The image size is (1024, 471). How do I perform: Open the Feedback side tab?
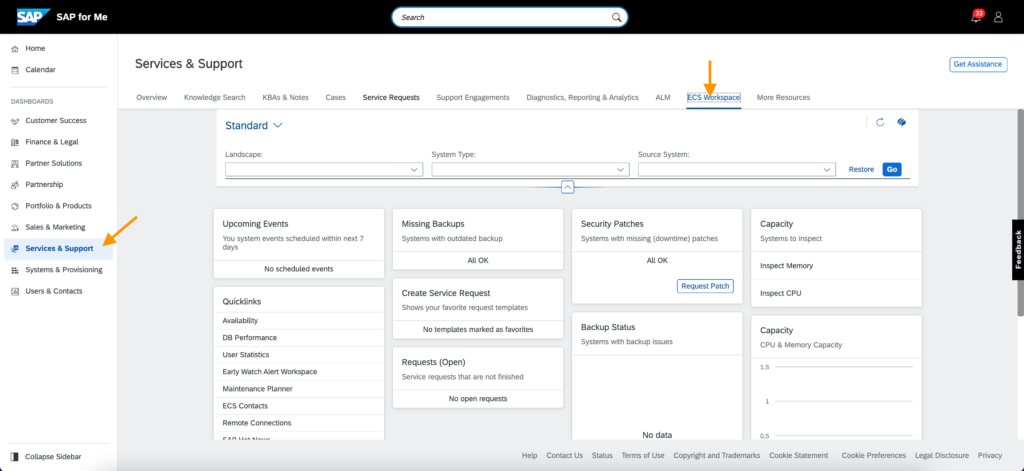(x=1017, y=250)
